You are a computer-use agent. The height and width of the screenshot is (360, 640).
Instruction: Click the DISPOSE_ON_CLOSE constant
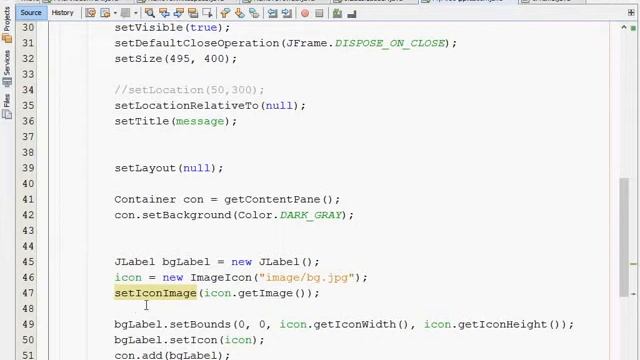click(389, 43)
